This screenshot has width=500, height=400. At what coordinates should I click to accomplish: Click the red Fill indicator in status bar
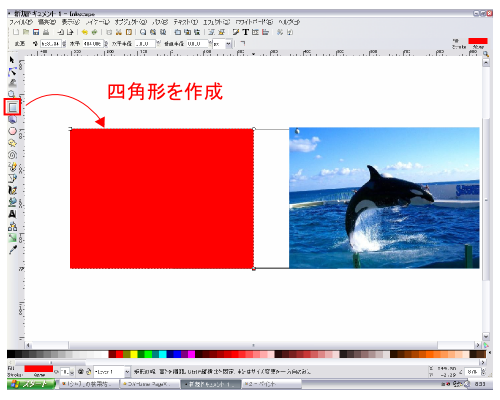pos(39,369)
